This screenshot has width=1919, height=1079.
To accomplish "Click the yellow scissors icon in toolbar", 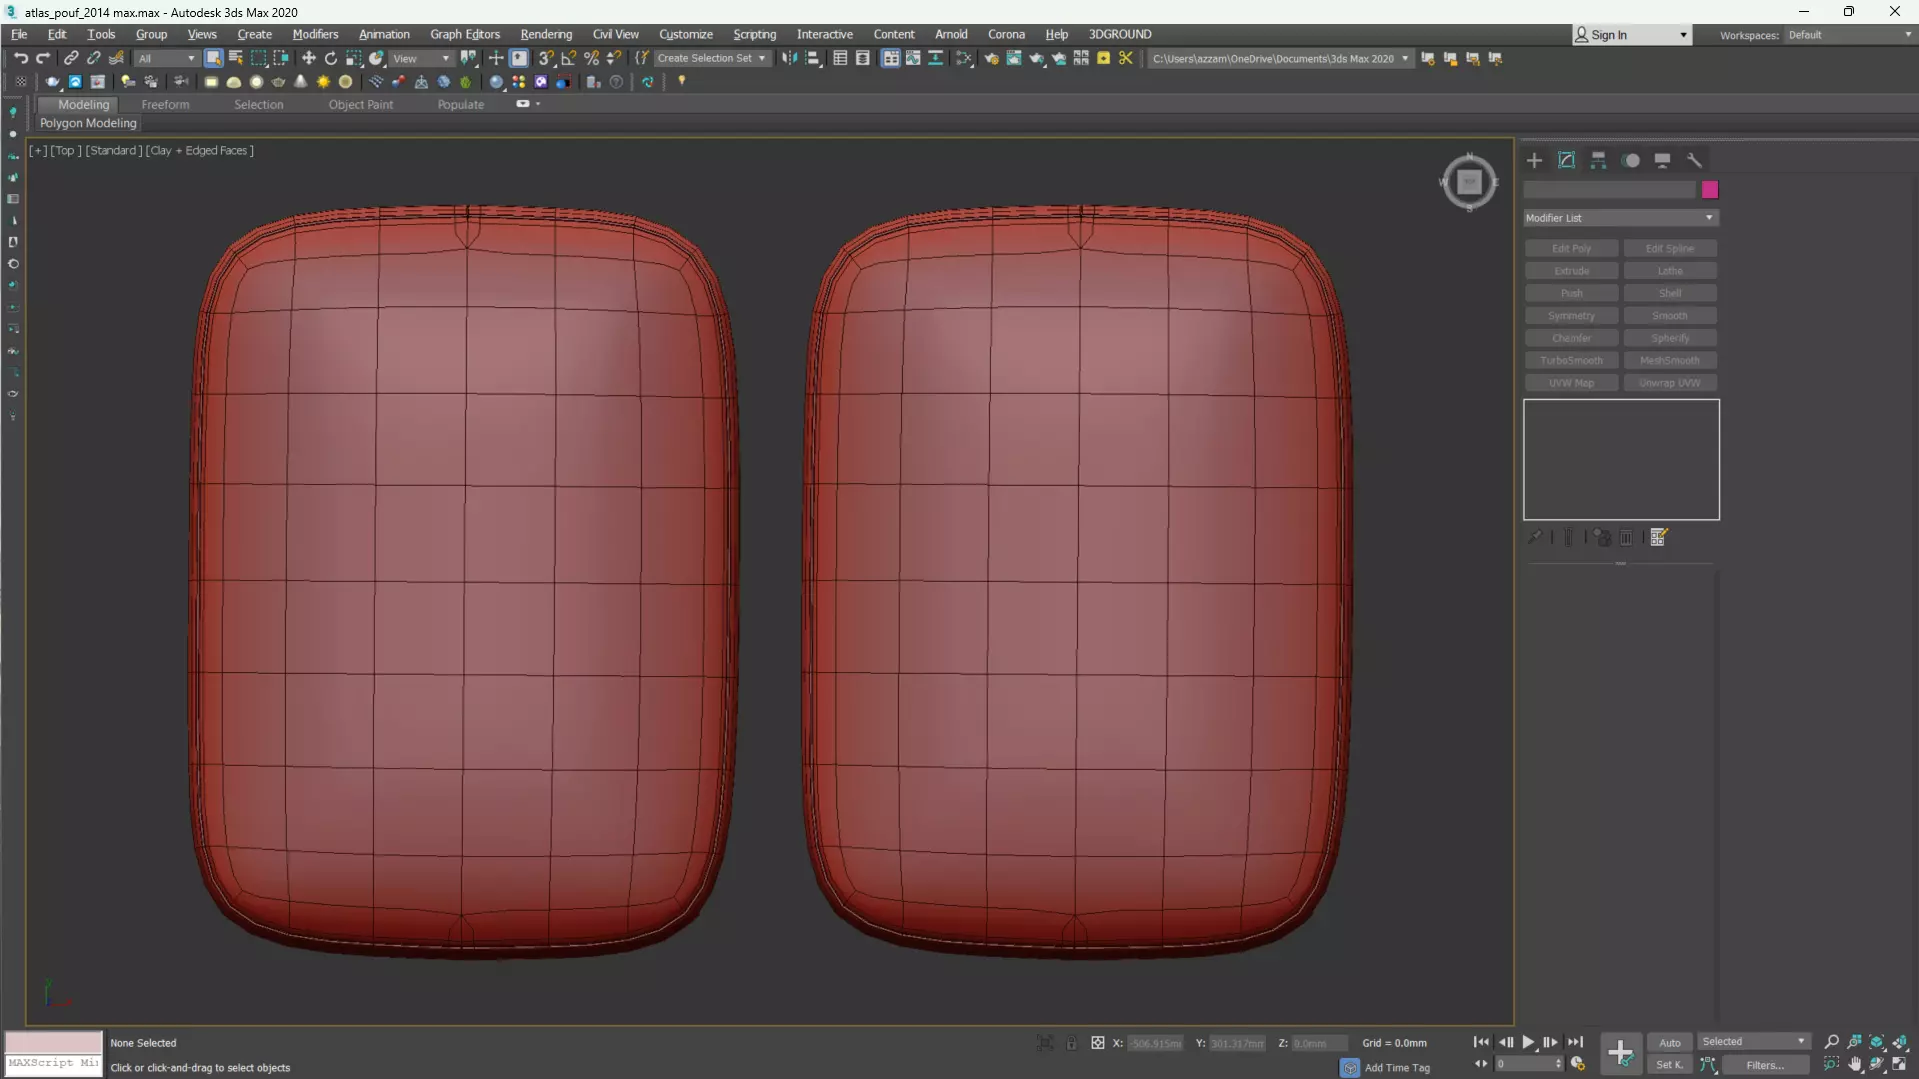I will click(1126, 58).
